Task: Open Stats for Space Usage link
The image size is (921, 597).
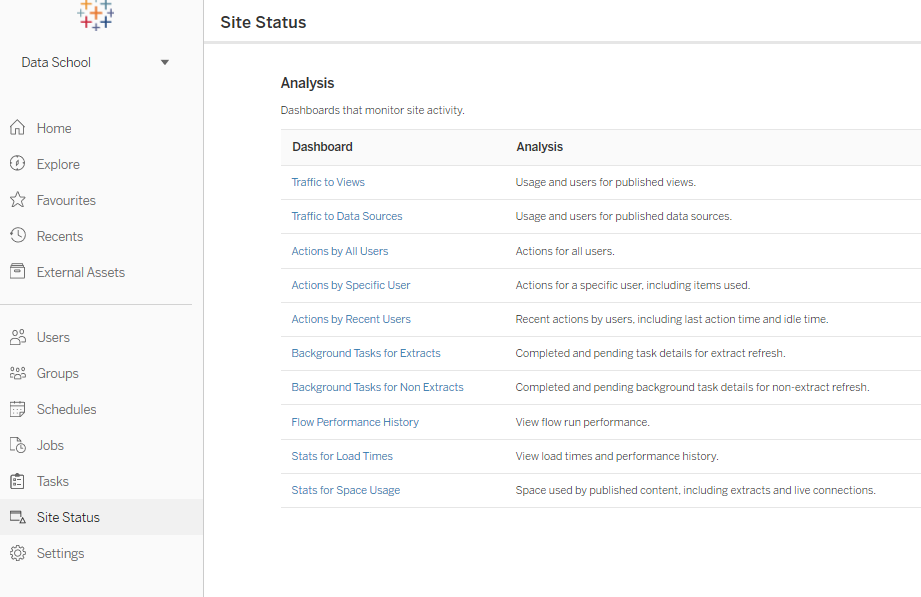Action: [x=345, y=490]
